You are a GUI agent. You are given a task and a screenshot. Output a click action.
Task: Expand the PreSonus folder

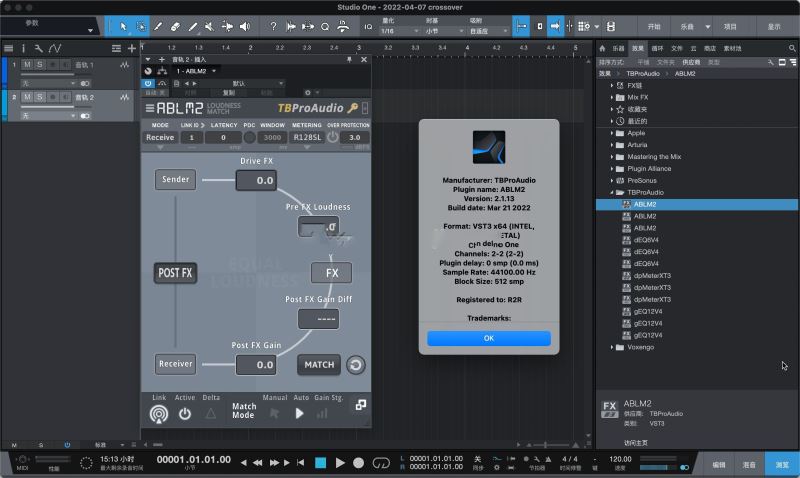pos(611,180)
